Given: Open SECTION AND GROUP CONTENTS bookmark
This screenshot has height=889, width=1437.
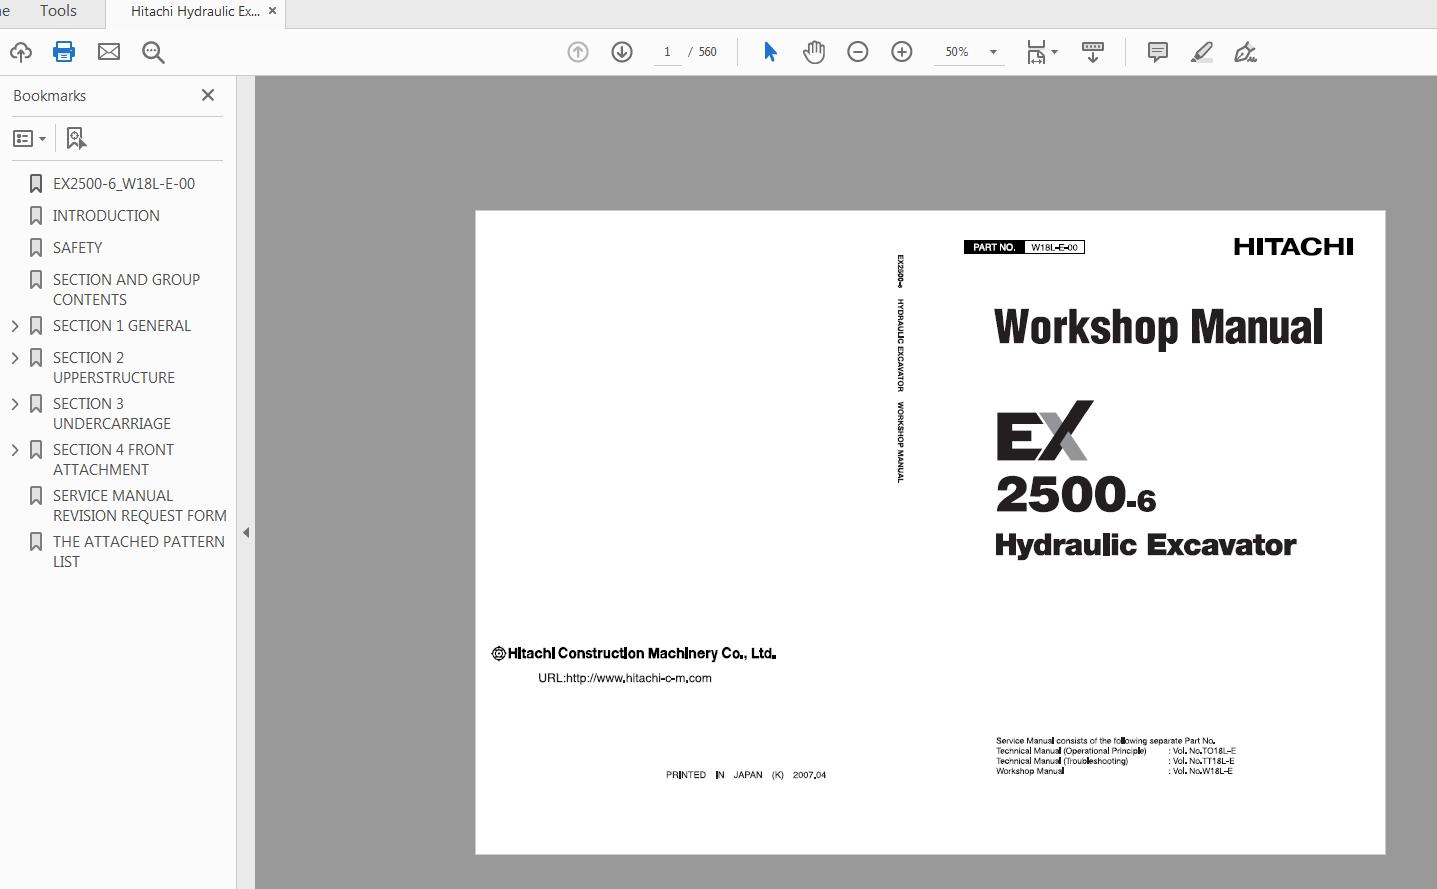Looking at the screenshot, I should pyautogui.click(x=126, y=290).
